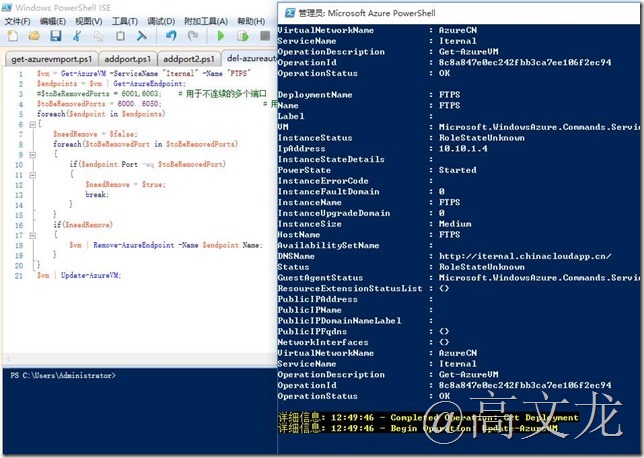
Task: Run the script with the green play icon
Action: point(221,36)
